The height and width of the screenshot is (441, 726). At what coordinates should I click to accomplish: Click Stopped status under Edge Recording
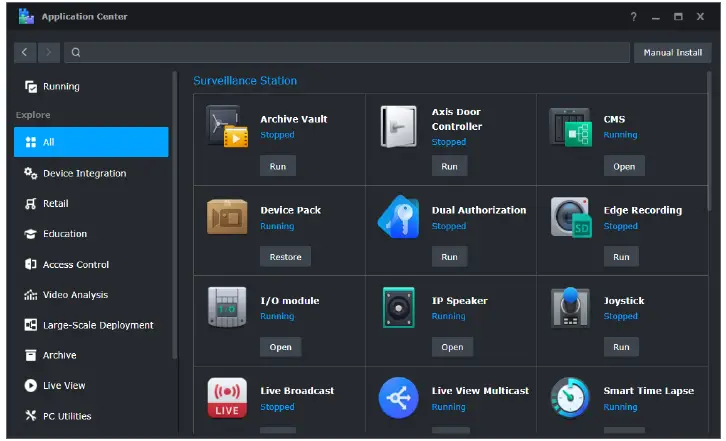(620, 226)
